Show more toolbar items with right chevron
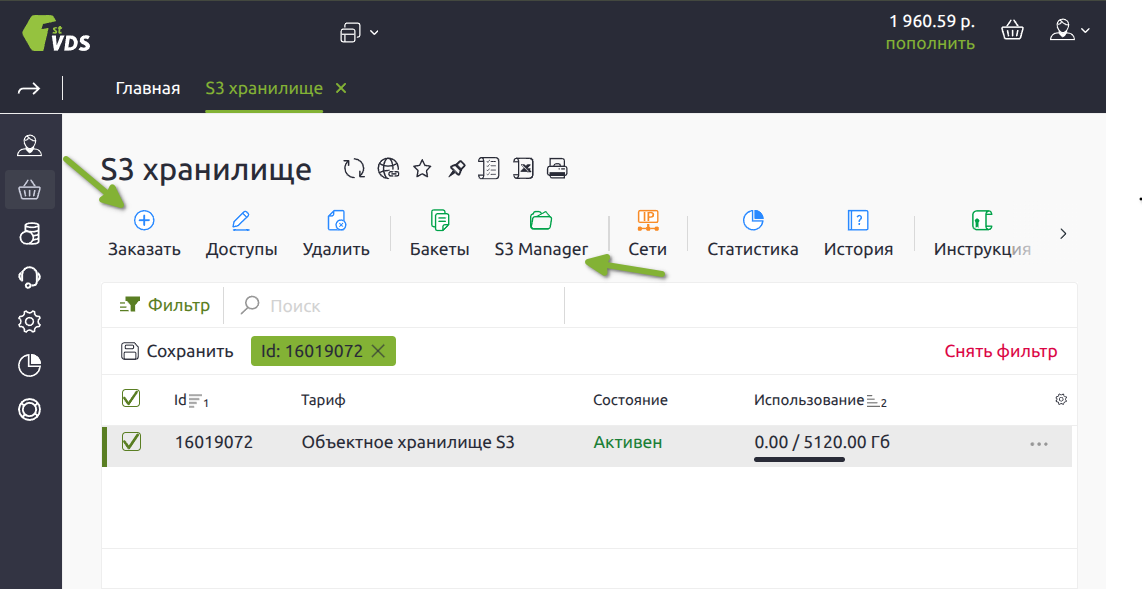This screenshot has height=589, width=1142. (x=1063, y=234)
